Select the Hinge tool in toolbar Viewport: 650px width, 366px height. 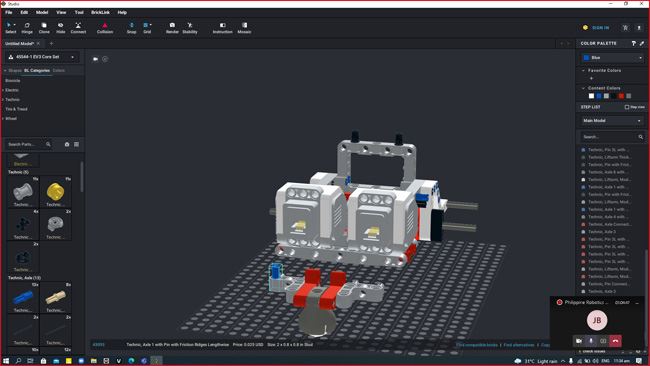(x=27, y=28)
